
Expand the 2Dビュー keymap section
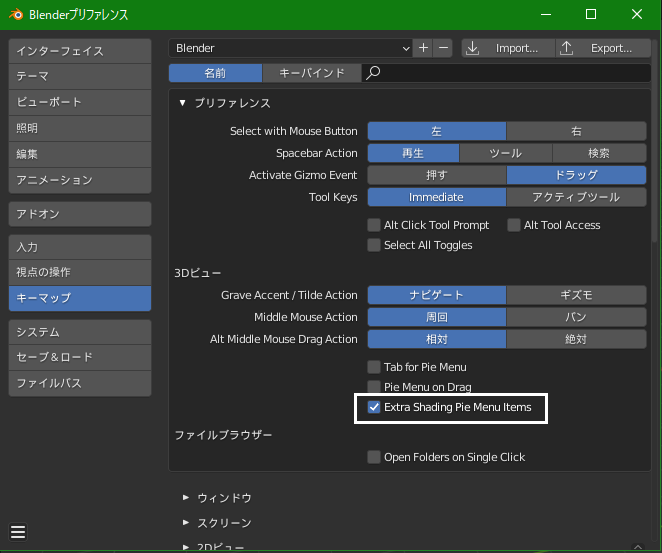pyautogui.click(x=186, y=547)
